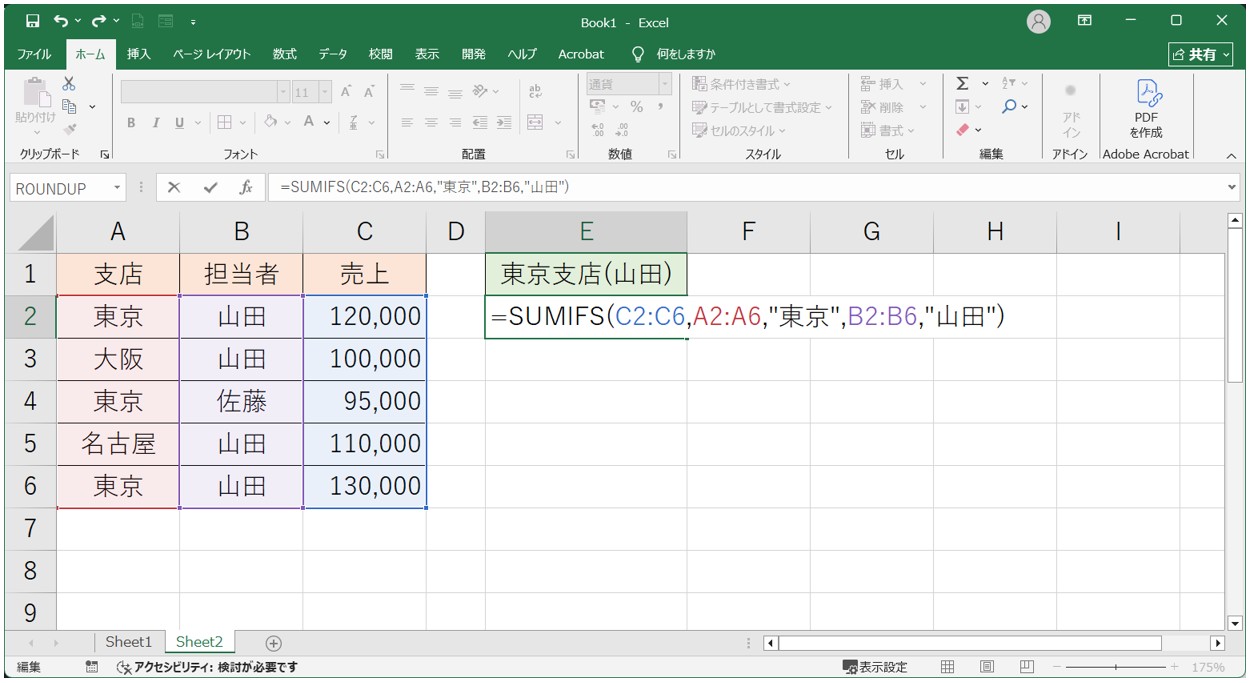Switch to Page Break Preview icon
This screenshot has width=1251, height=683.
[x=1027, y=667]
